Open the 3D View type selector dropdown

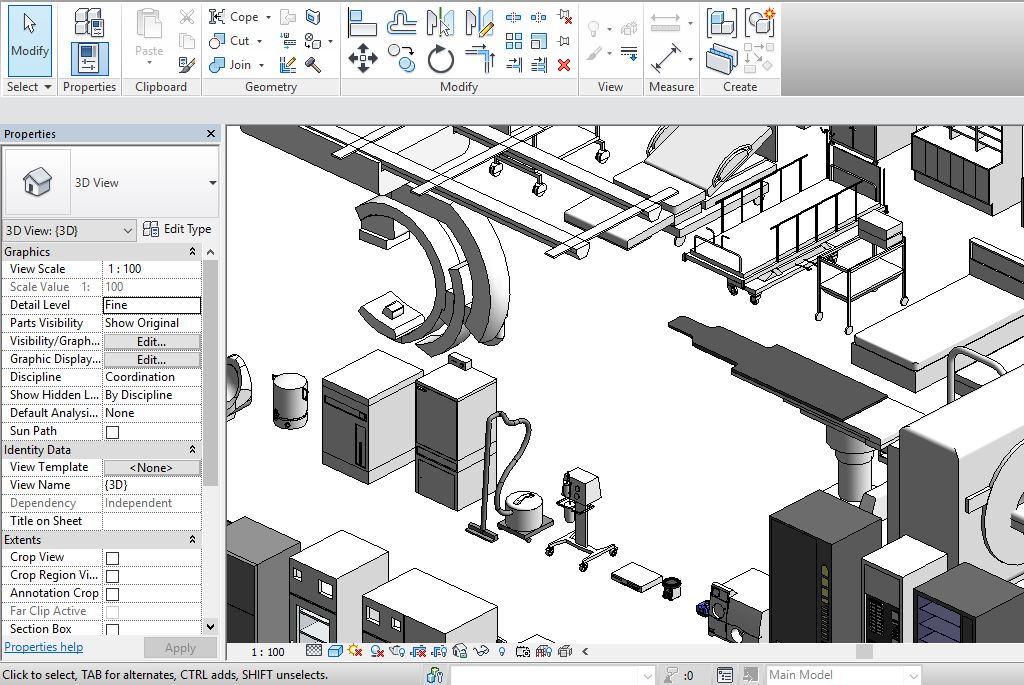click(212, 183)
